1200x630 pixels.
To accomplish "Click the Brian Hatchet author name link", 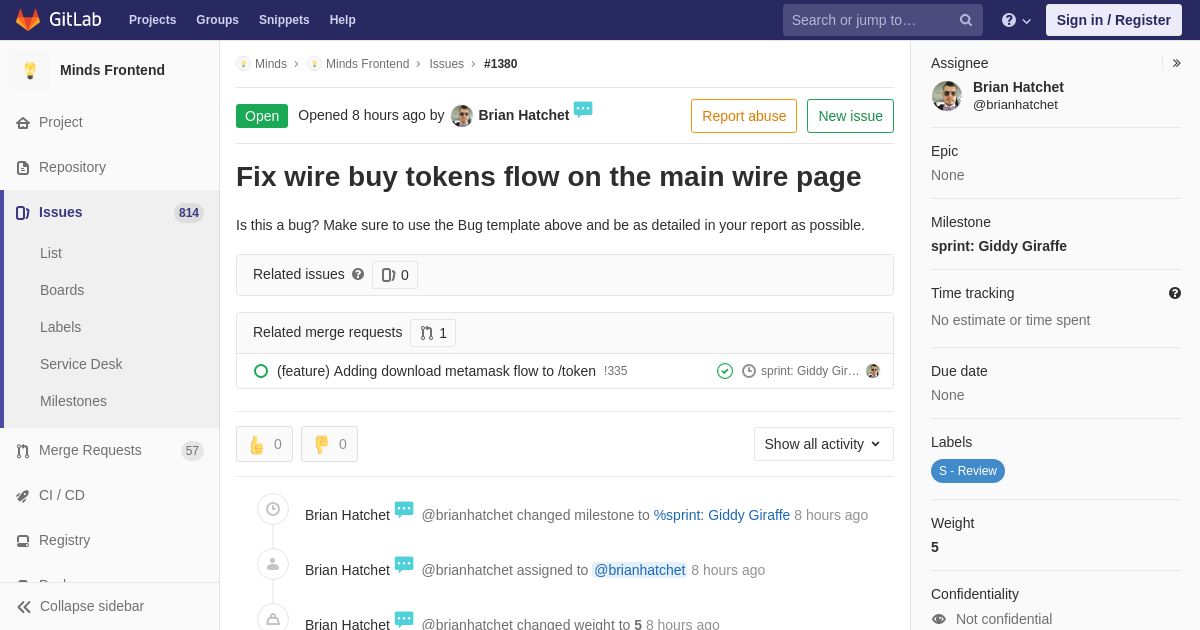I will [x=524, y=115].
